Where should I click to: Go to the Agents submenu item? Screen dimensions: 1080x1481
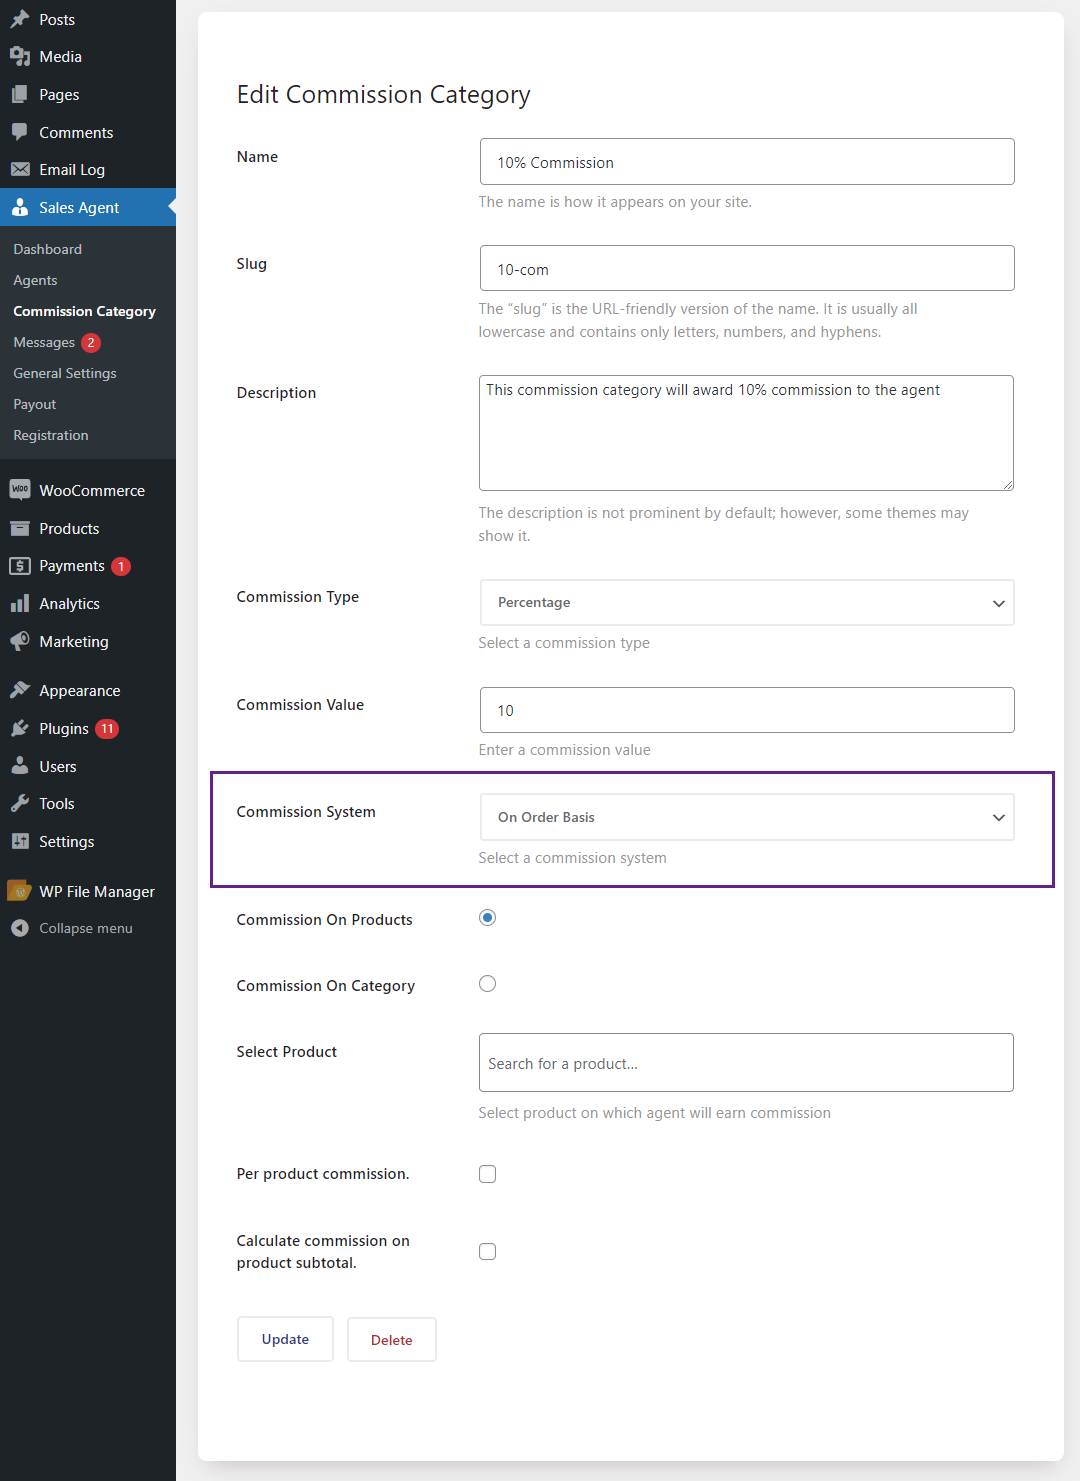pos(35,280)
